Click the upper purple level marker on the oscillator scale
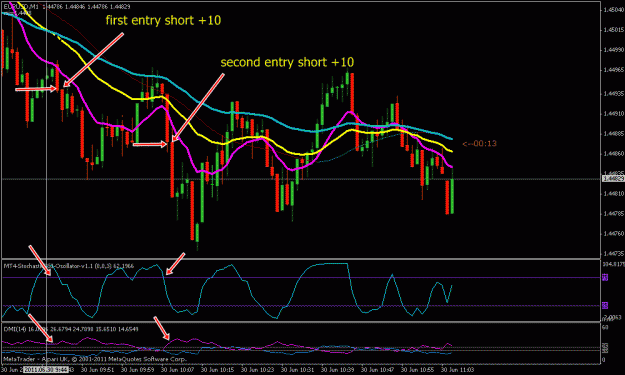Viewport: 625px width, 375px height. (605, 277)
